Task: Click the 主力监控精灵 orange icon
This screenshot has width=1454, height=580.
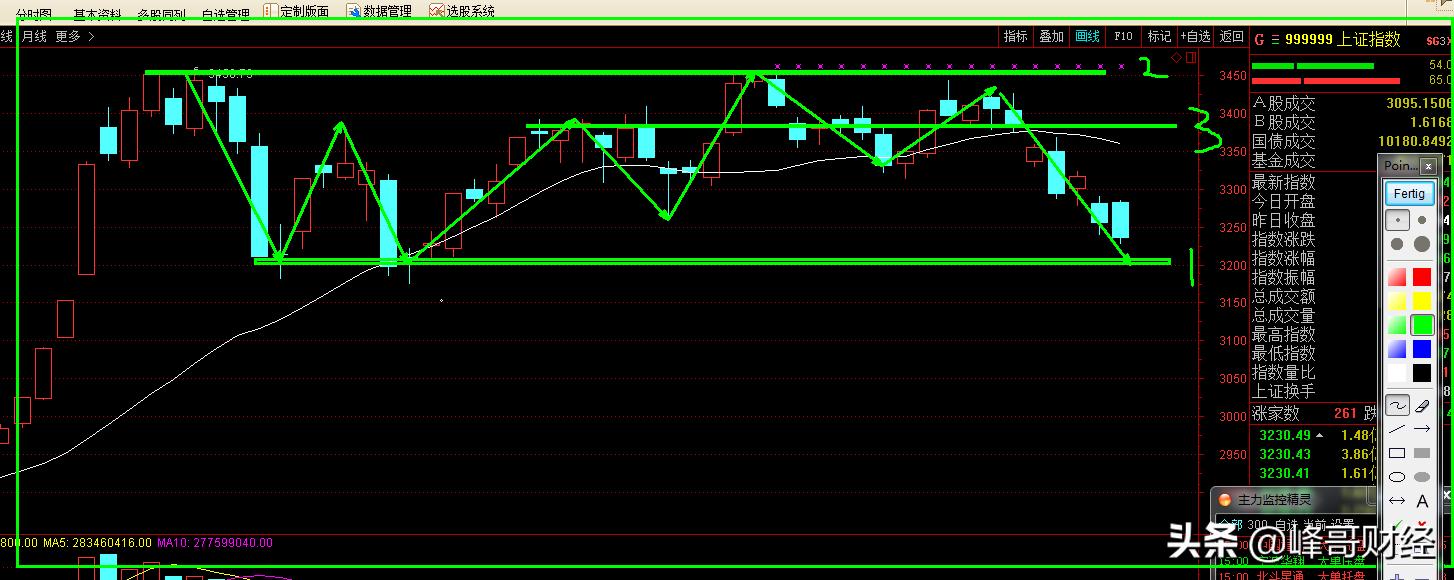Action: [1225, 500]
